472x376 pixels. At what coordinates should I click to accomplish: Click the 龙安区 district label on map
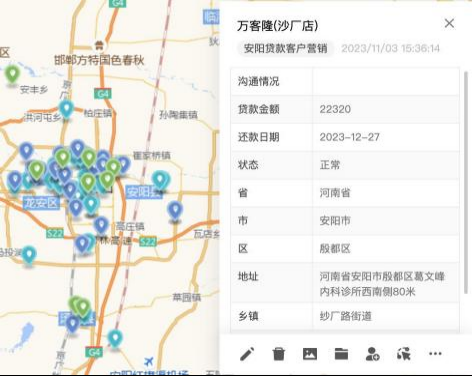(x=42, y=203)
